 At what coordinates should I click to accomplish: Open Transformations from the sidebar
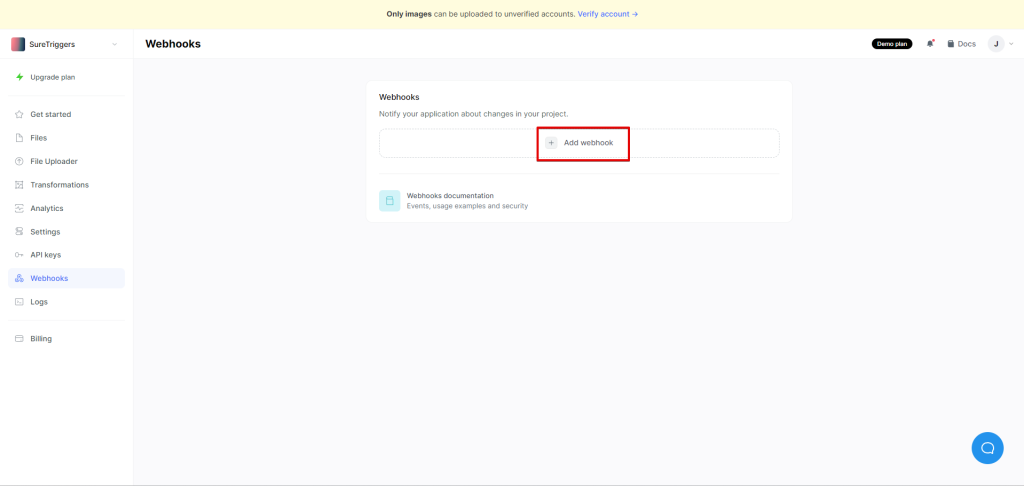[x=59, y=185]
